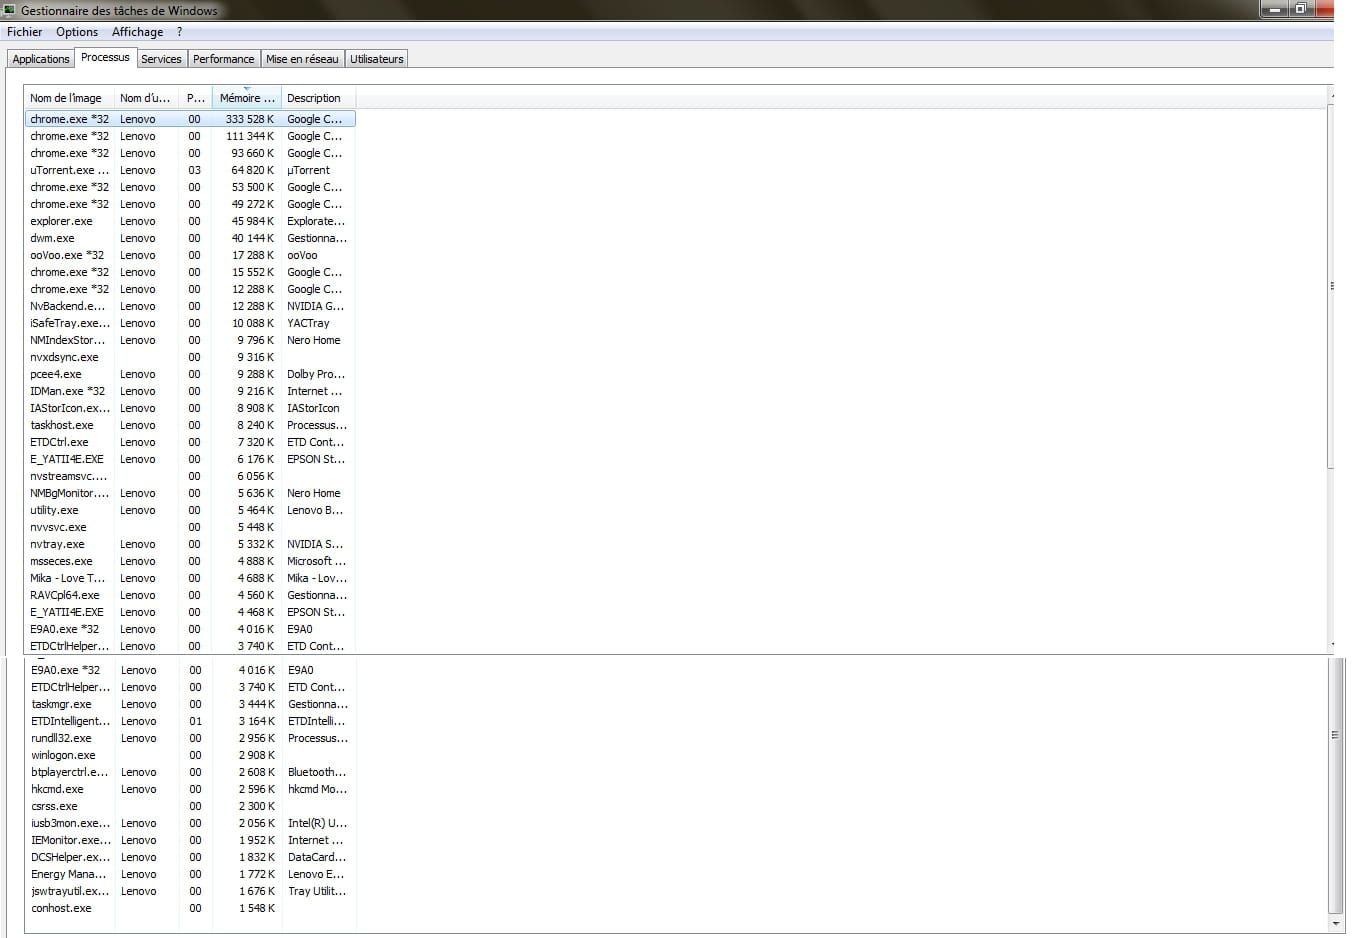The image size is (1359, 938).
Task: Click lower list scrollbar down arrow
Action: click(x=1335, y=924)
